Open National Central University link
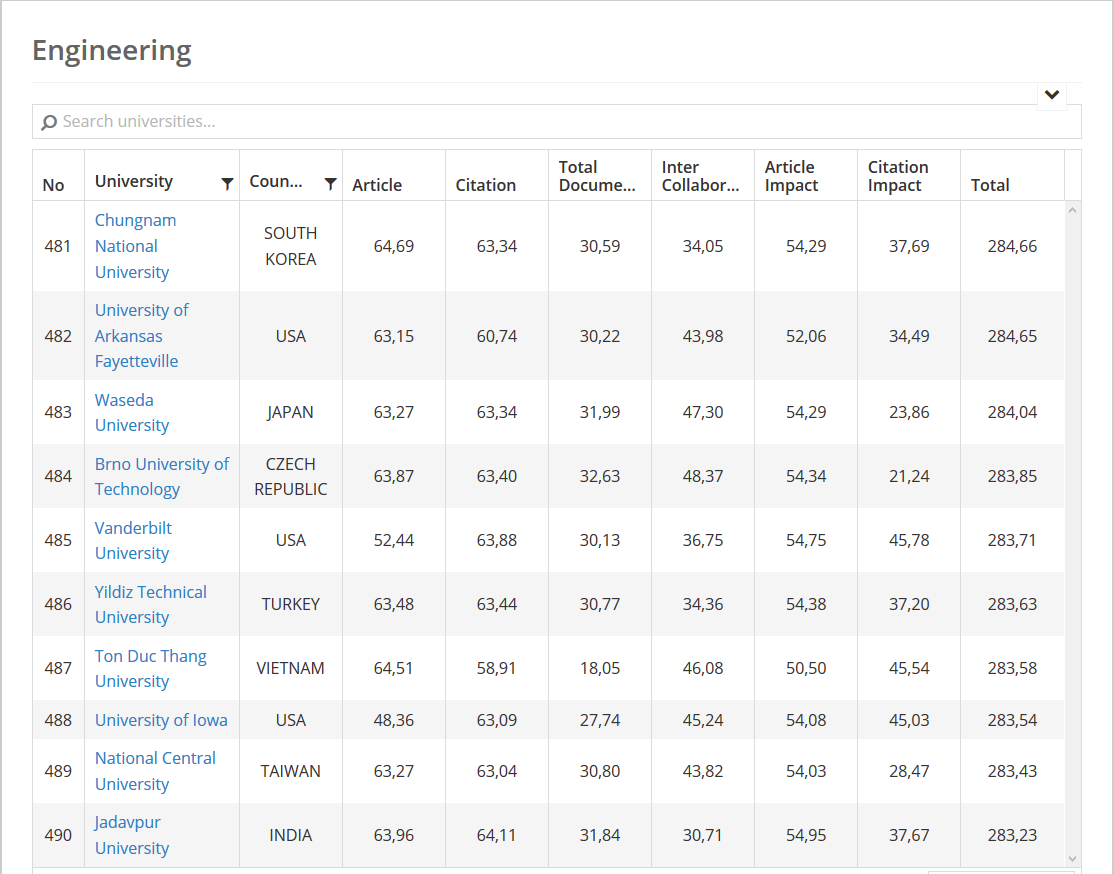This screenshot has height=874, width=1114. (x=155, y=771)
